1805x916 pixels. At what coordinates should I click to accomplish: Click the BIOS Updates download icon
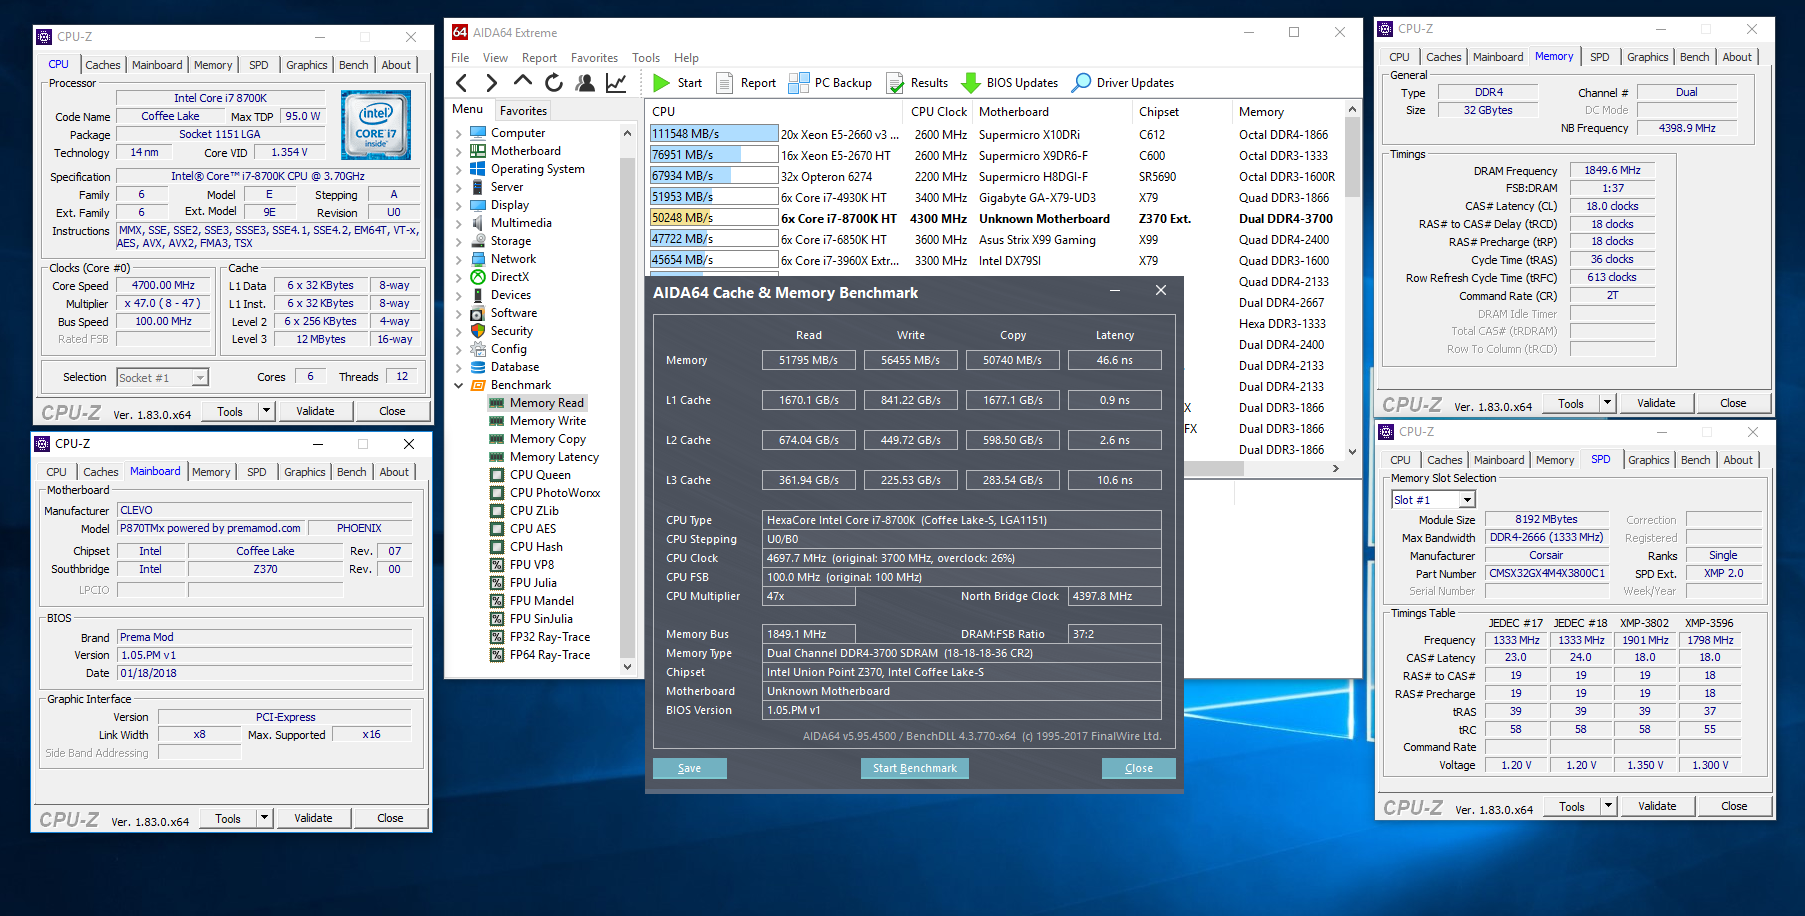(x=970, y=83)
